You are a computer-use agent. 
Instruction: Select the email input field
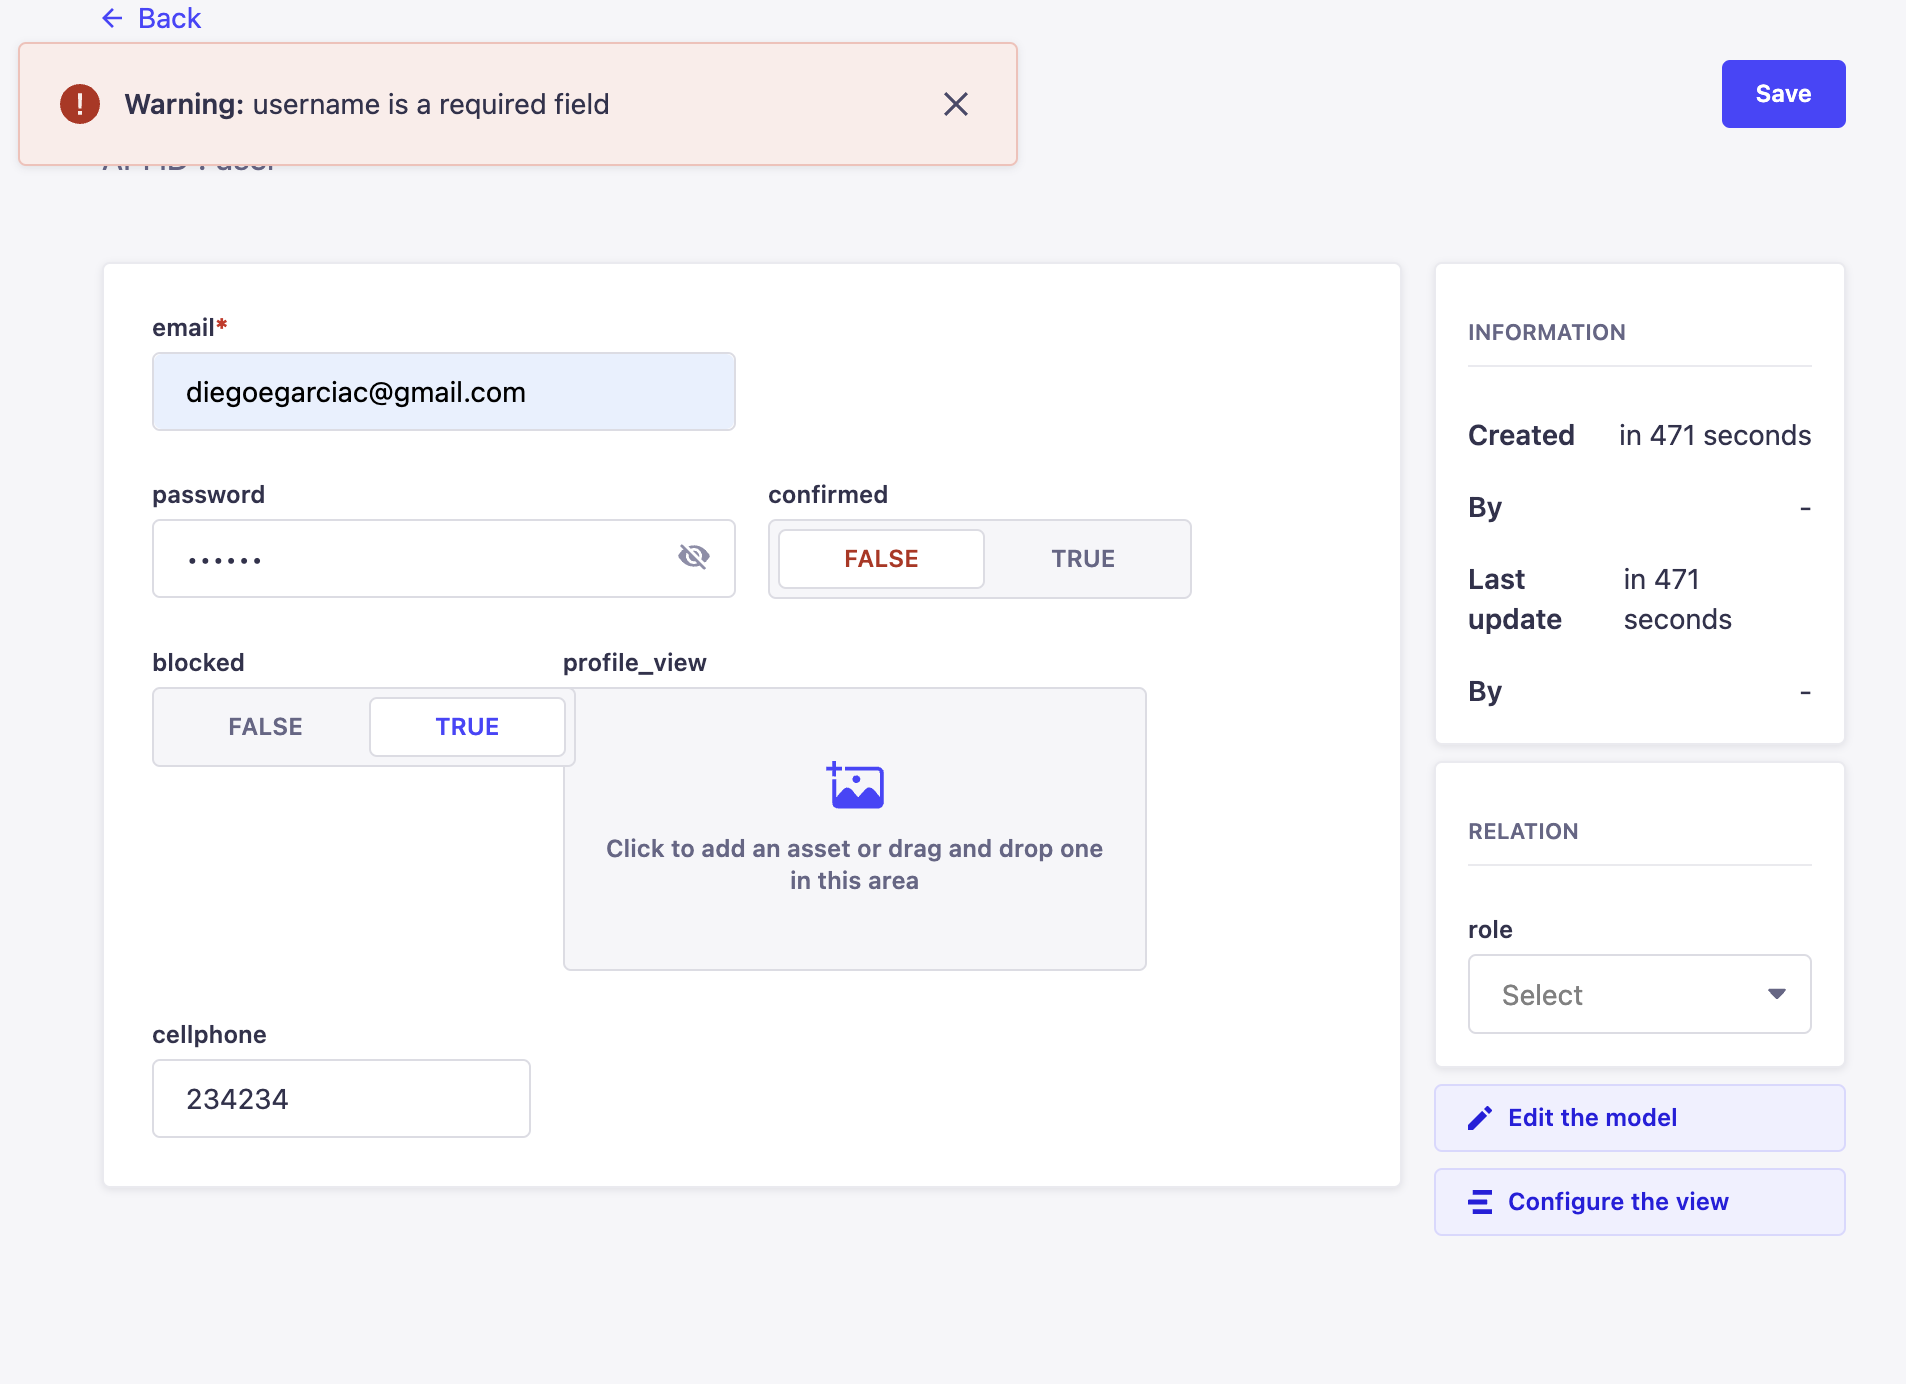coord(444,391)
